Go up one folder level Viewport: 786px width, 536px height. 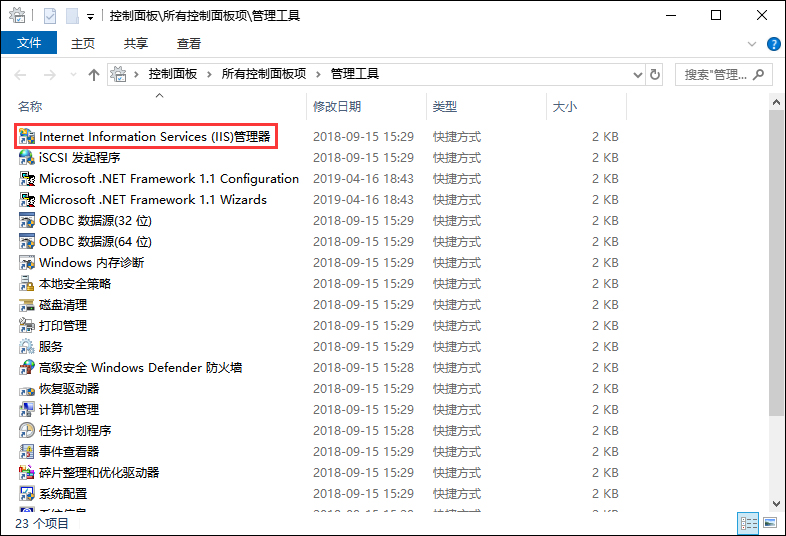[x=94, y=75]
